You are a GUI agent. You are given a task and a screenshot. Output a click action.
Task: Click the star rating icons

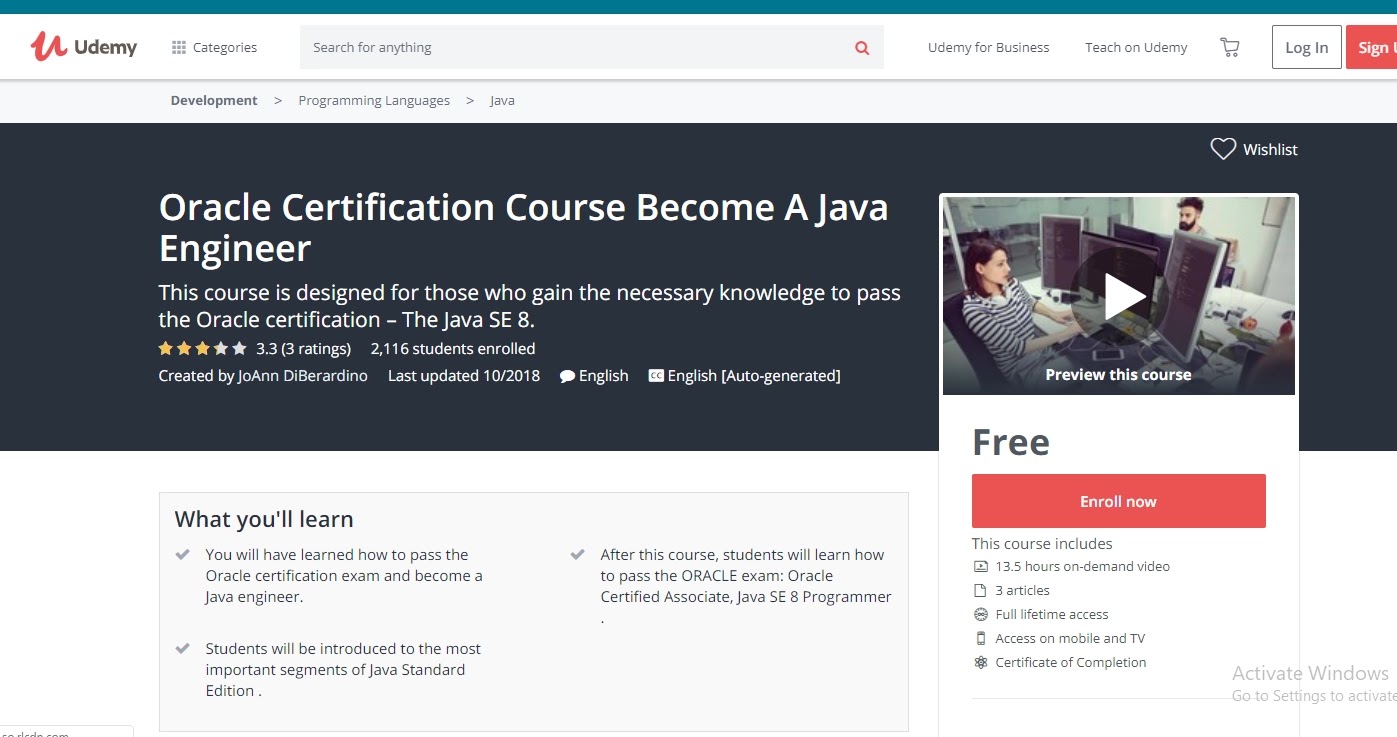click(x=202, y=349)
